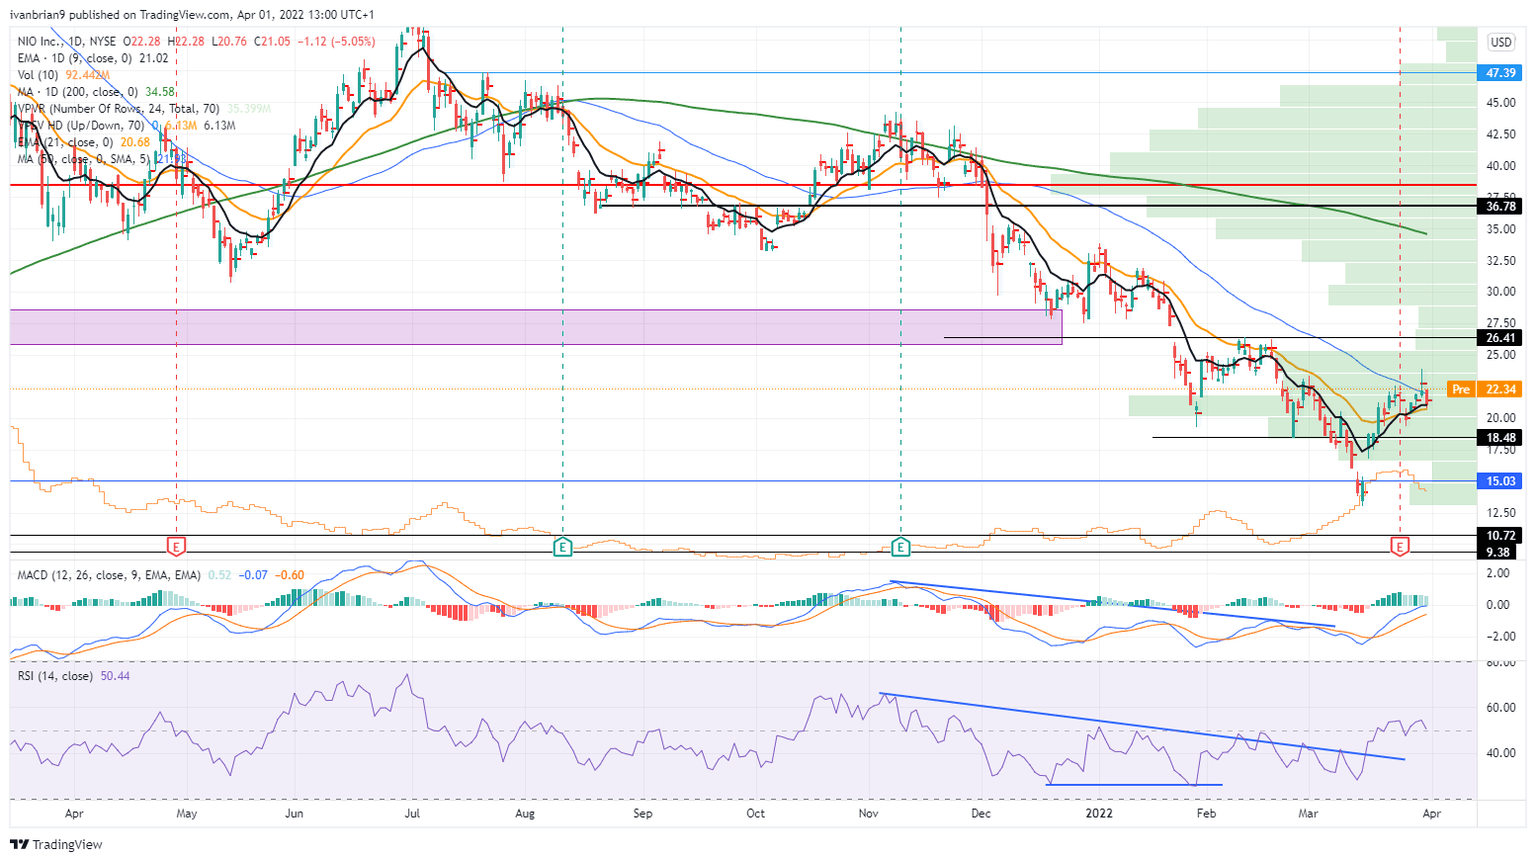Click the red "E" earnings marker below May
The image size is (1536, 862).
pos(177,547)
